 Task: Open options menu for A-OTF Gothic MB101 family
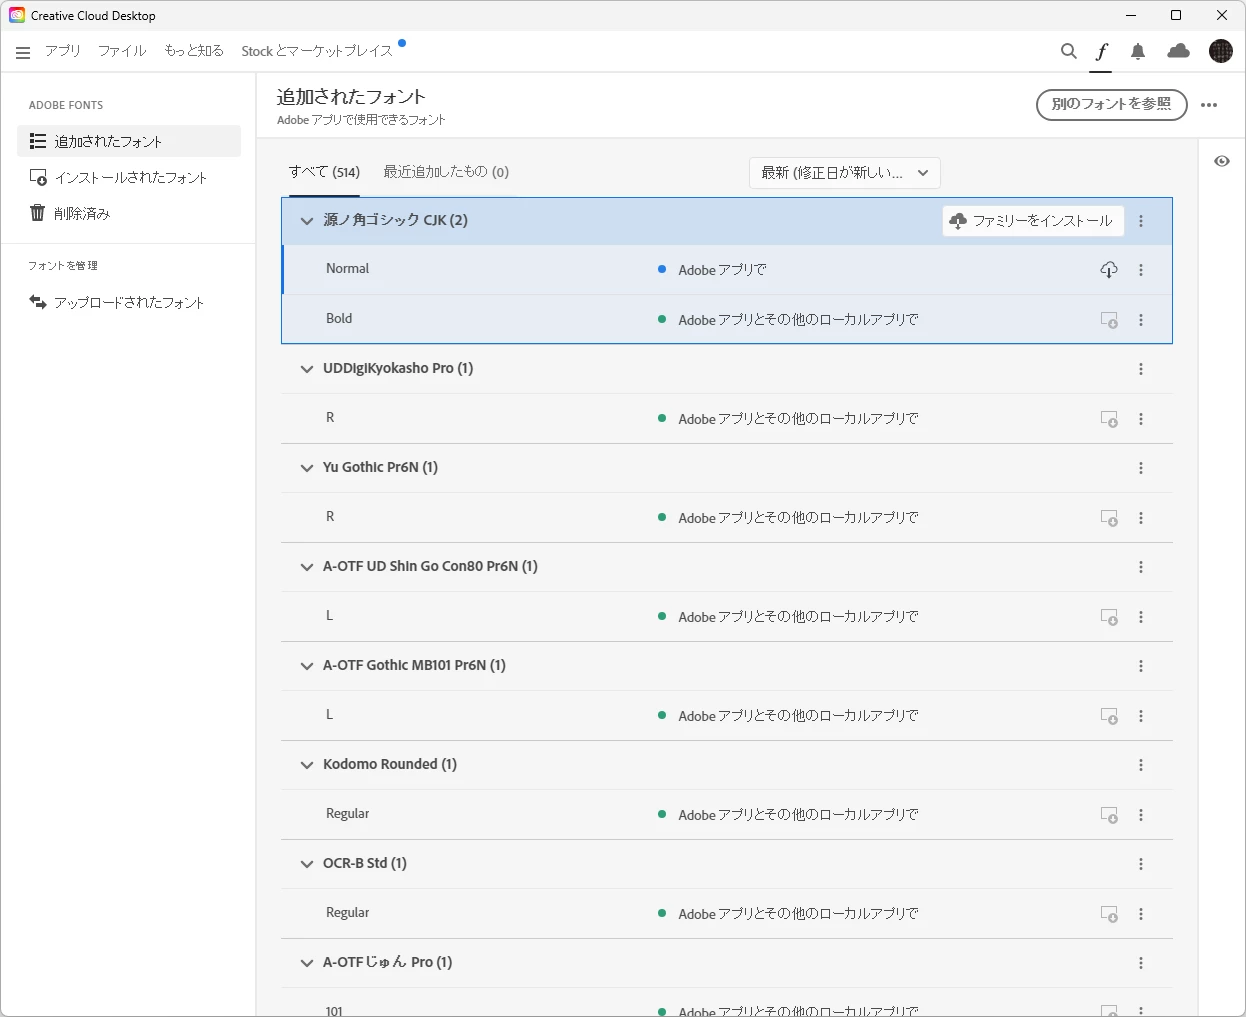[x=1141, y=666]
